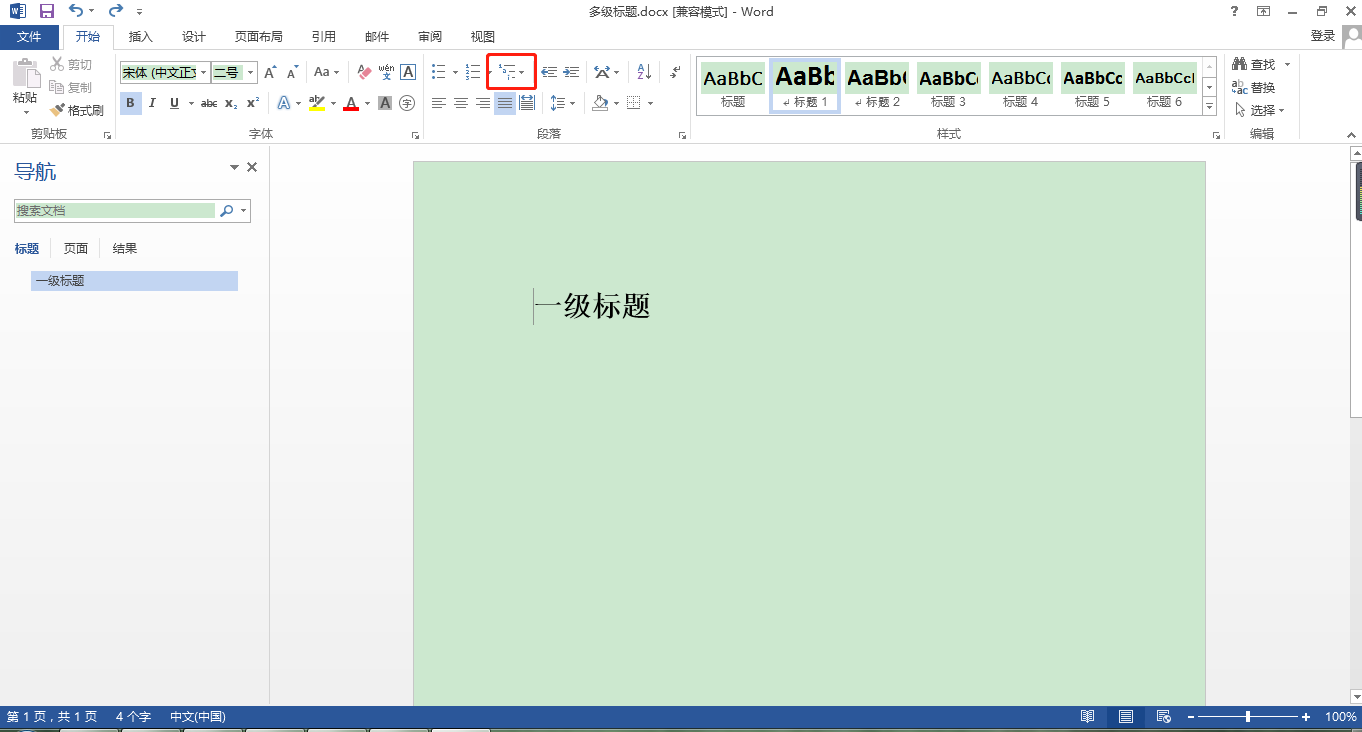
Task: Switch to the 设计 tab
Action: (194, 37)
